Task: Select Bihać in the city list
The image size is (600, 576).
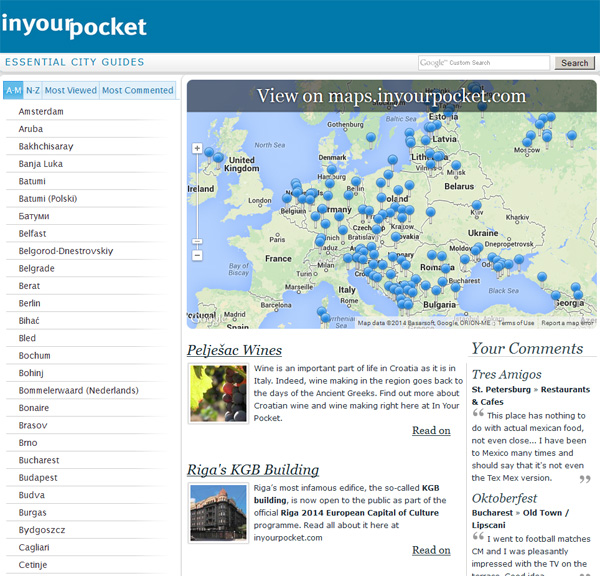Action: pyautogui.click(x=29, y=321)
